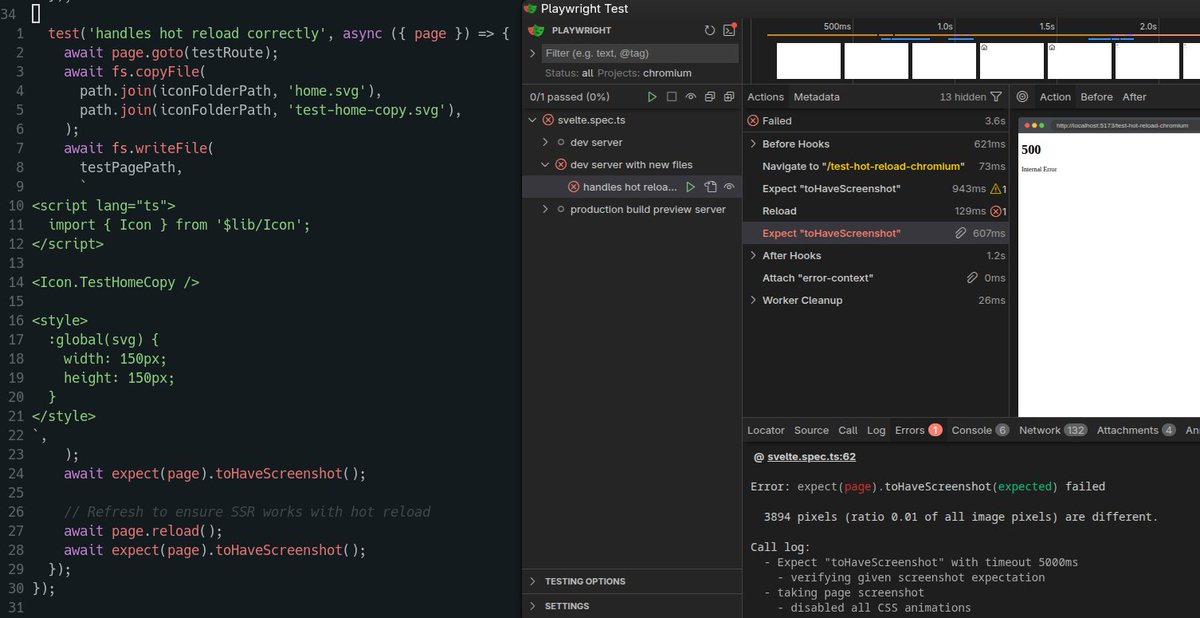
Task: Open the Network tab
Action: pyautogui.click(x=1053, y=430)
